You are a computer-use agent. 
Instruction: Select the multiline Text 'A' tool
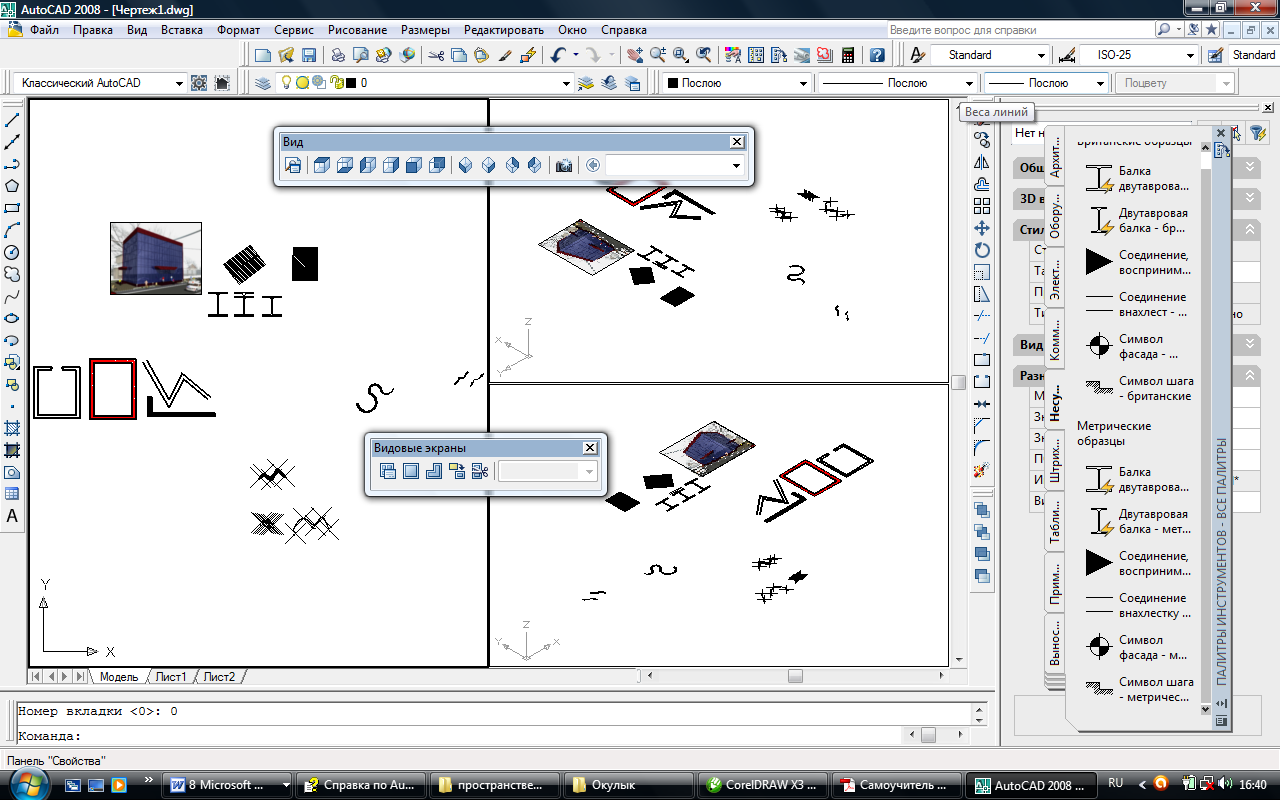[x=12, y=516]
